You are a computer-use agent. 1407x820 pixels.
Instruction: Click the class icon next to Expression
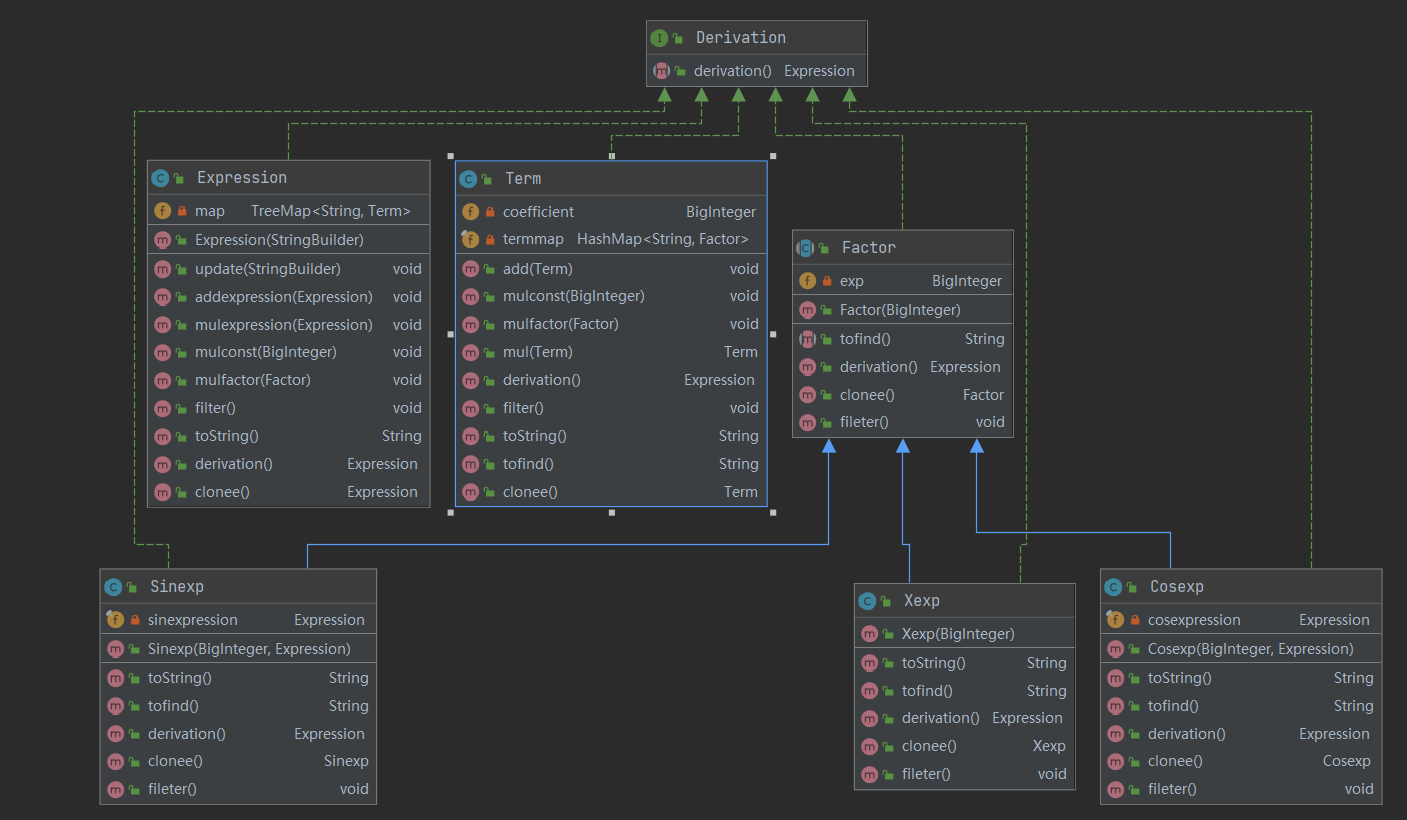click(x=160, y=178)
